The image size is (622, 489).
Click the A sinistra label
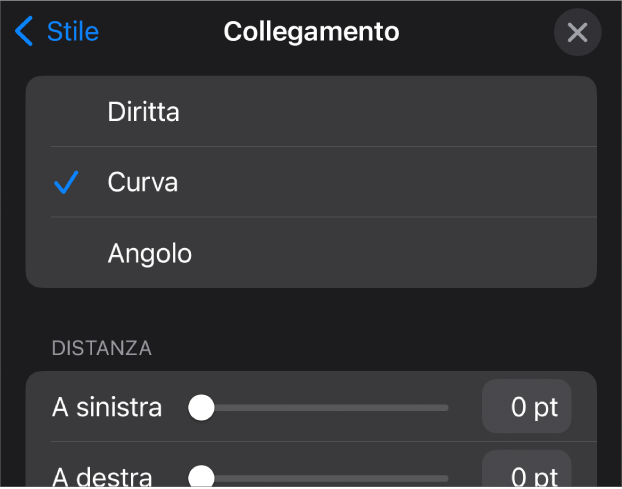106,408
